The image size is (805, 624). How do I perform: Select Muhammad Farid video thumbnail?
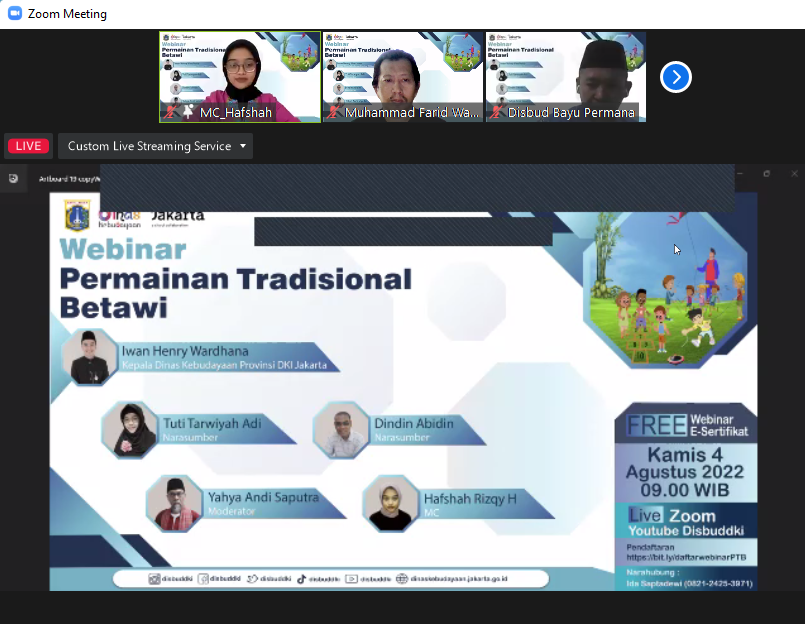coord(403,77)
